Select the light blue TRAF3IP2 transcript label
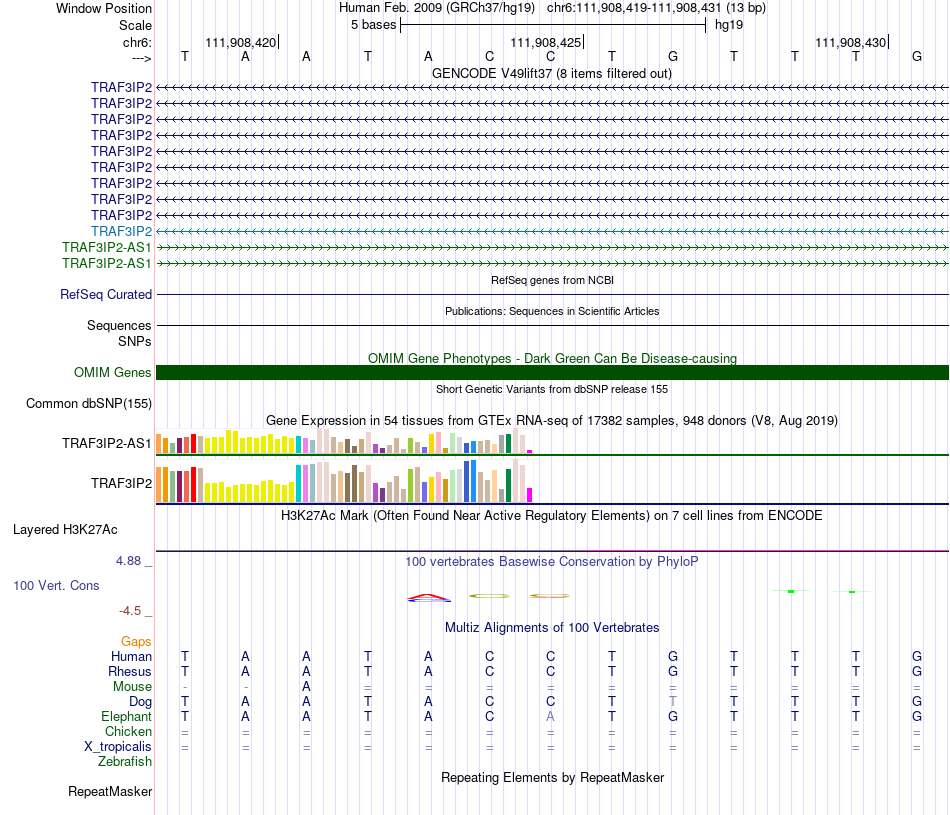Image resolution: width=950 pixels, height=815 pixels. [x=121, y=231]
